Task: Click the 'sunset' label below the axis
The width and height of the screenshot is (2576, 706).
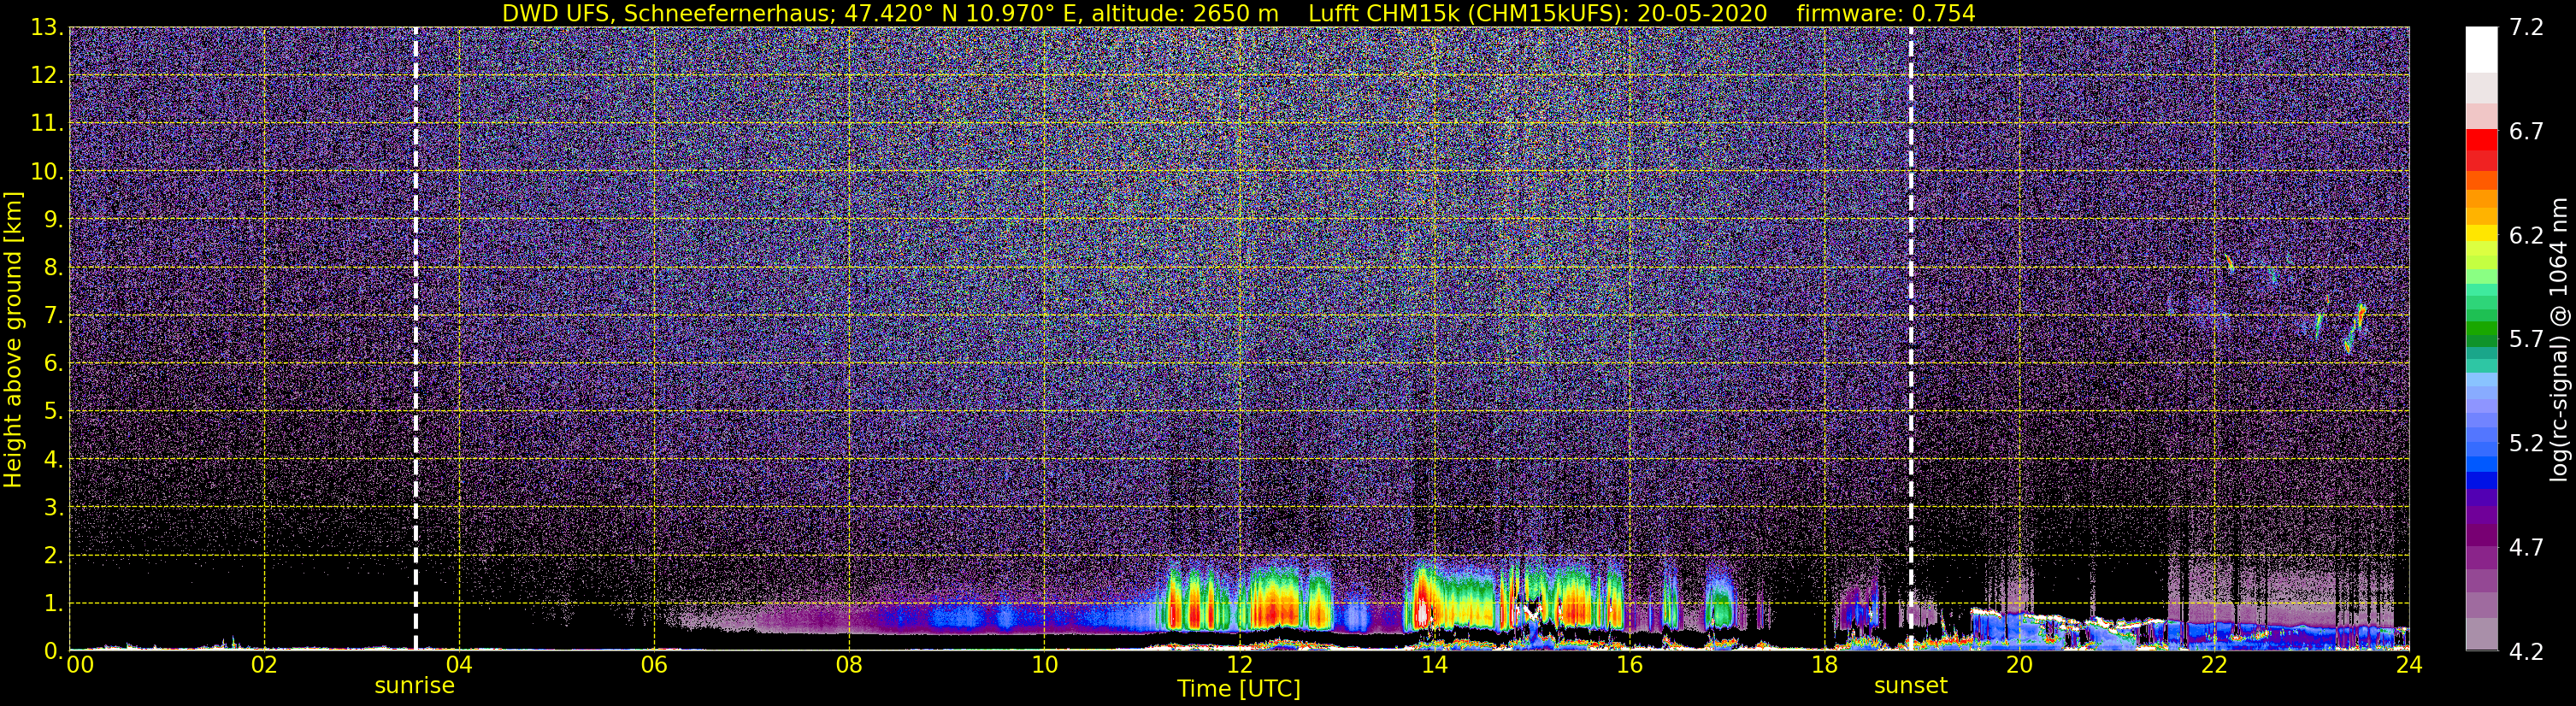Action: pos(1910,686)
